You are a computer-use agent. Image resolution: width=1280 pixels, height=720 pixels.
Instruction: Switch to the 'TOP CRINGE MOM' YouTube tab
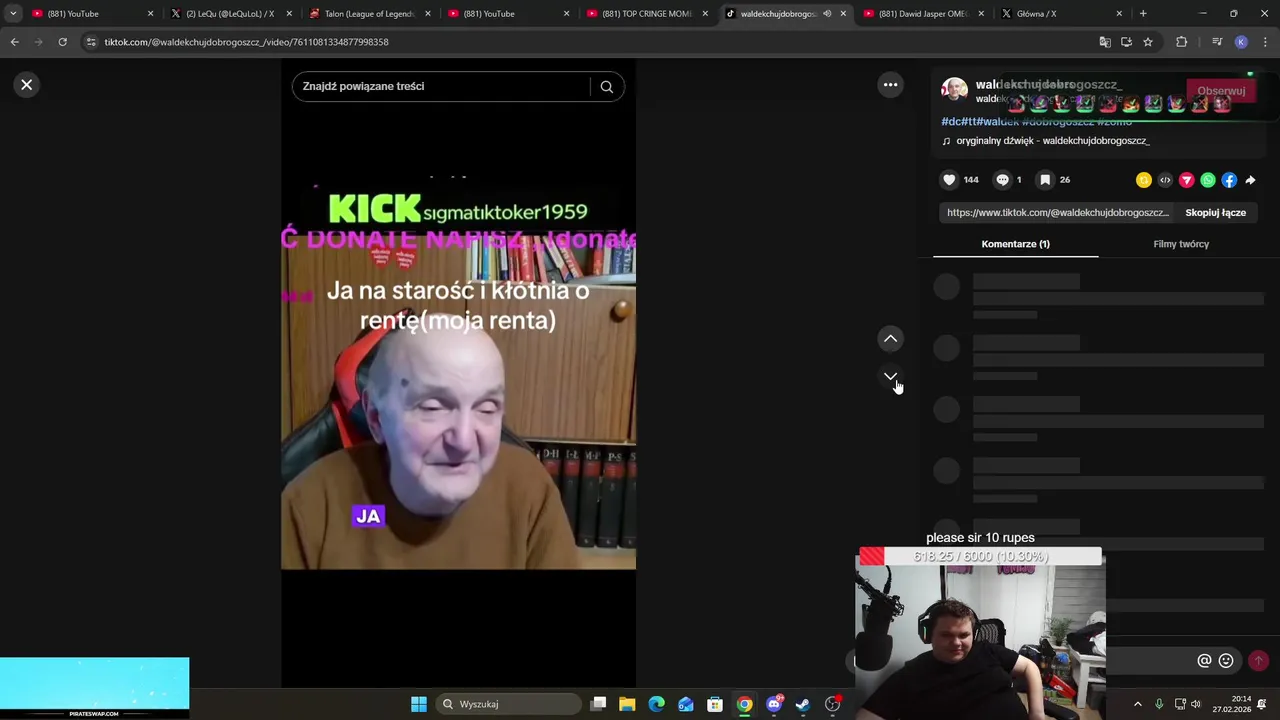(x=645, y=14)
